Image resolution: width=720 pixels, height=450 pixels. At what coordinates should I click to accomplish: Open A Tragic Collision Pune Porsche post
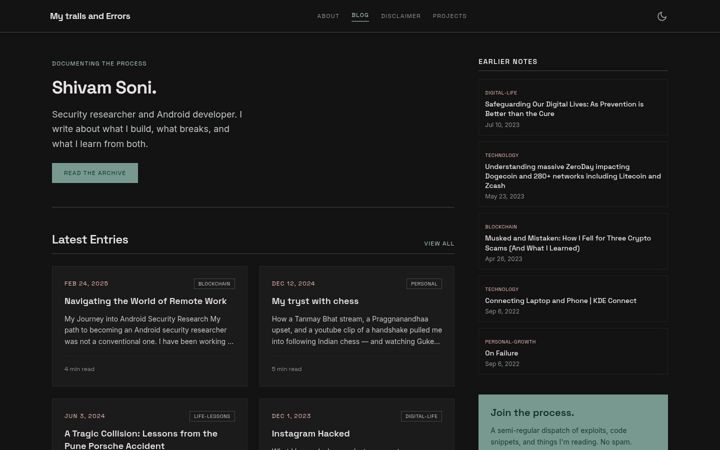point(141,439)
